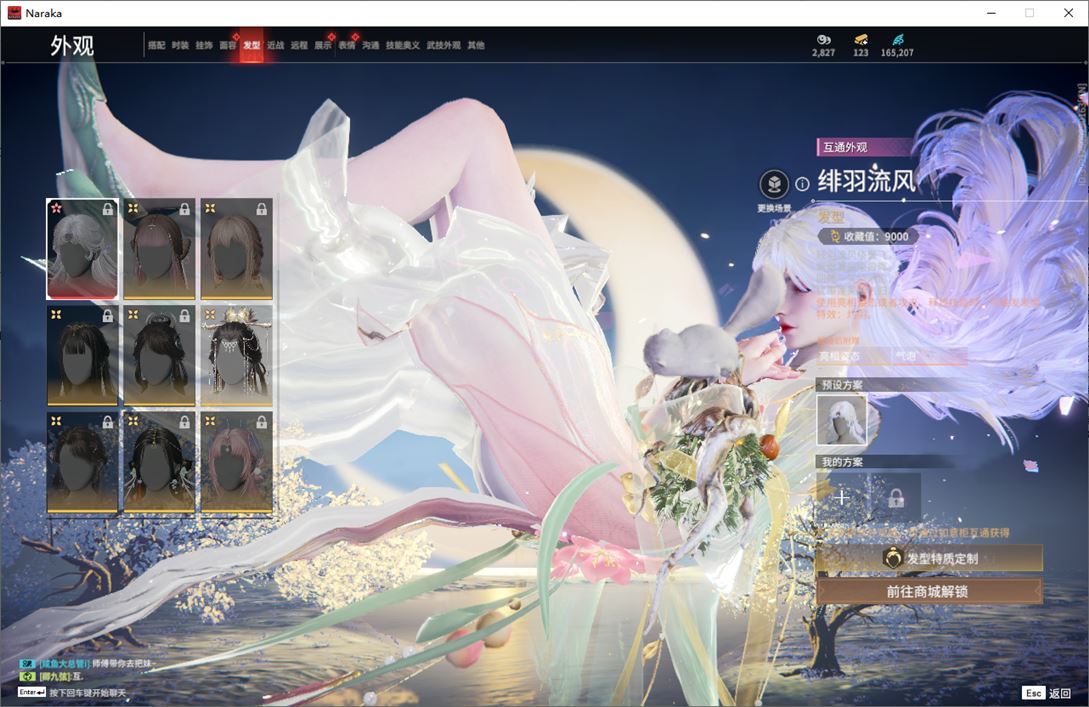Select the pink hairstyle
Image resolution: width=1089 pixels, height=707 pixels.
(236, 462)
